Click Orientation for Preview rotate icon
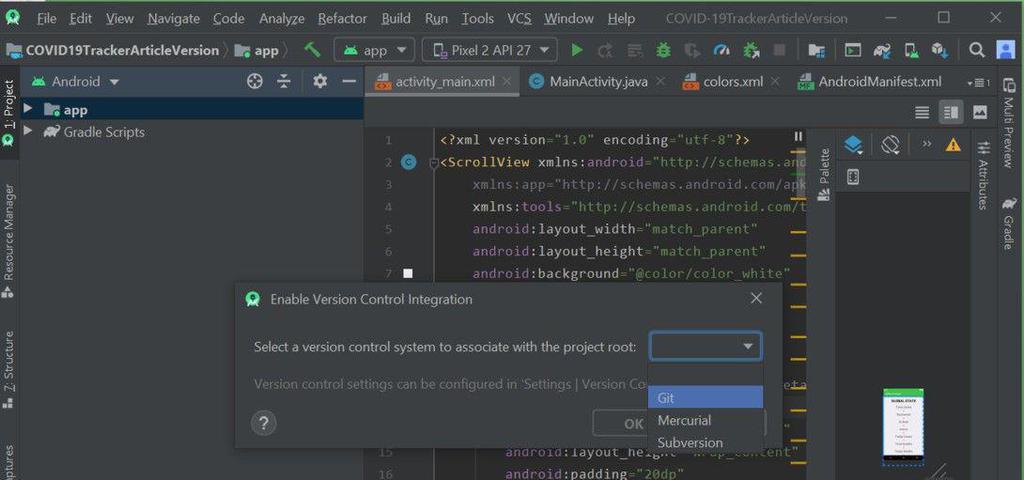 tap(890, 144)
